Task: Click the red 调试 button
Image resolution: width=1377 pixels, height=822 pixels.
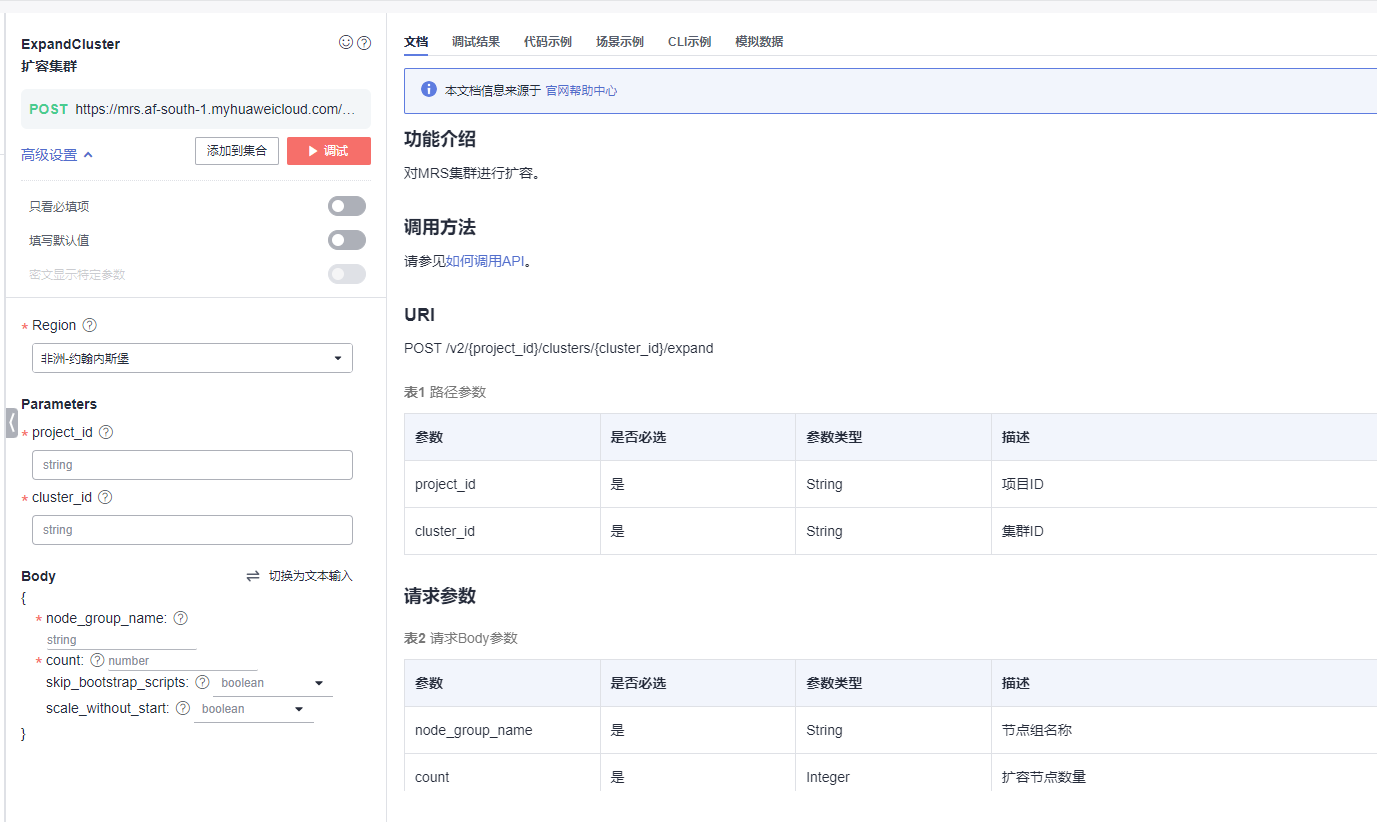Action: click(329, 151)
